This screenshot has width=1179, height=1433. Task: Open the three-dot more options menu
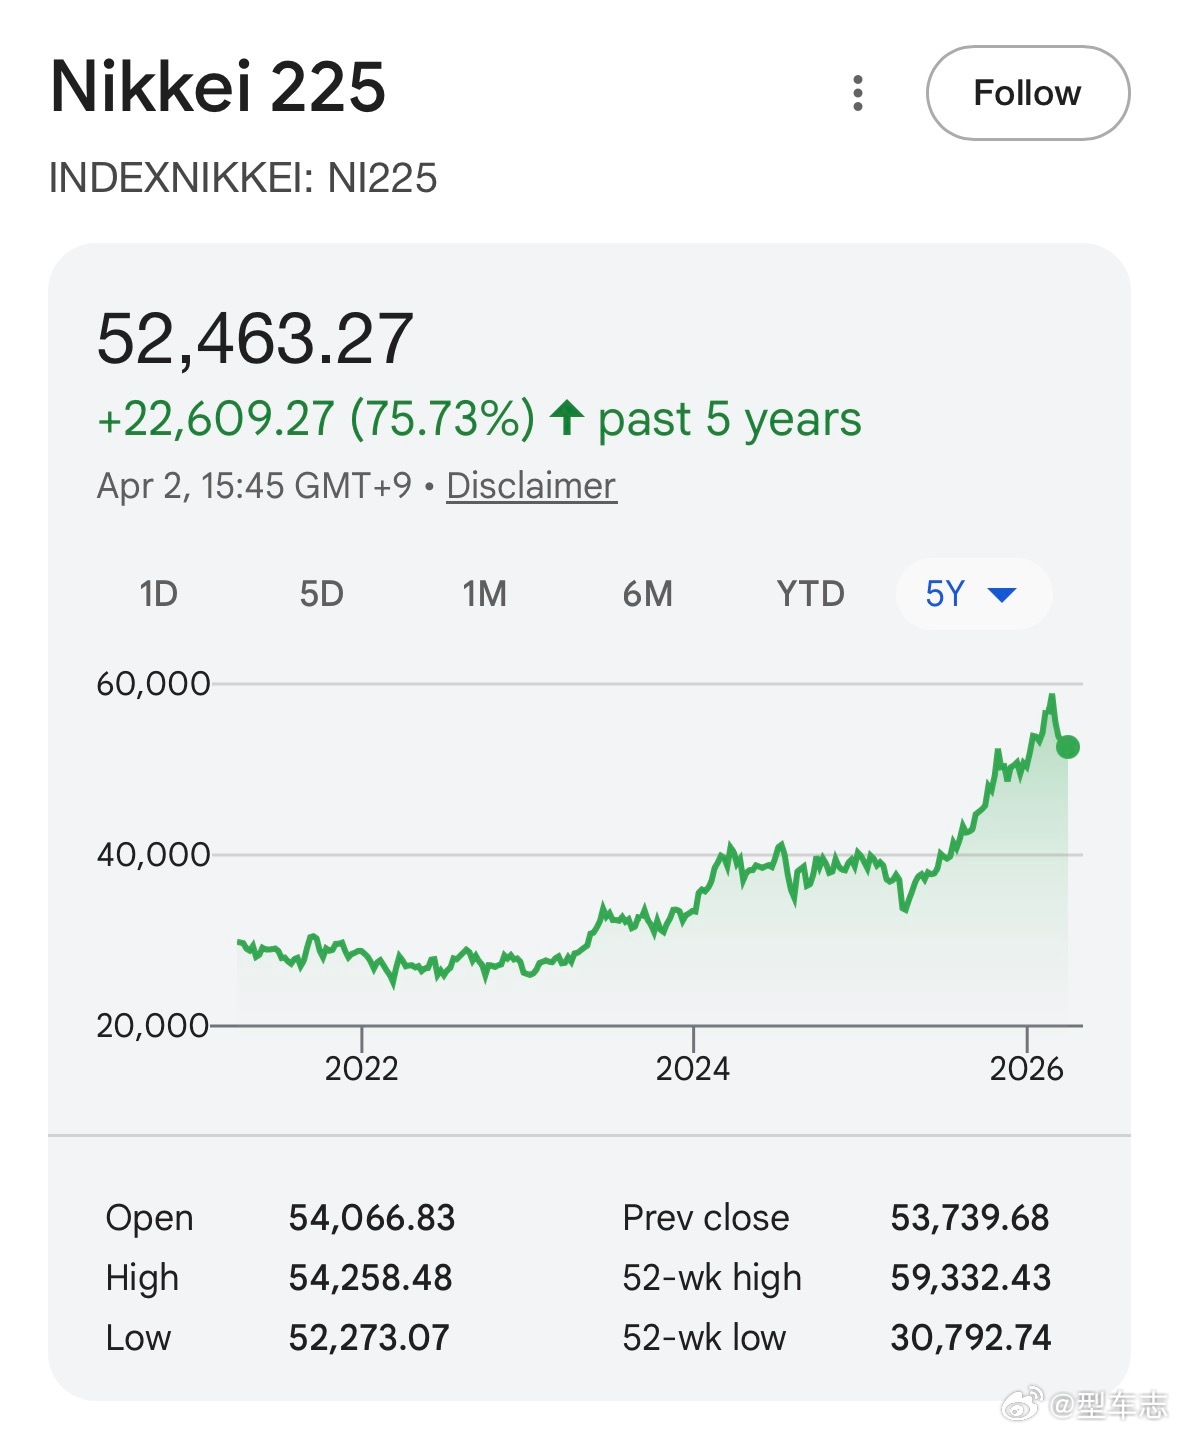[857, 93]
